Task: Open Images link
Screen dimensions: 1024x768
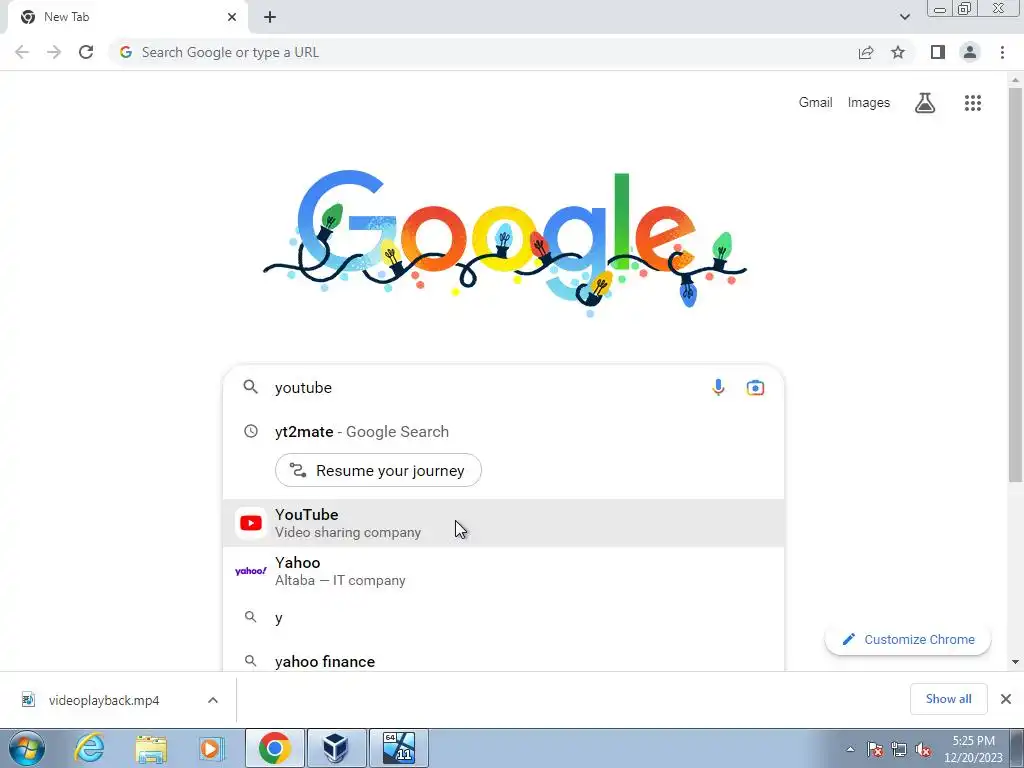Action: (869, 103)
